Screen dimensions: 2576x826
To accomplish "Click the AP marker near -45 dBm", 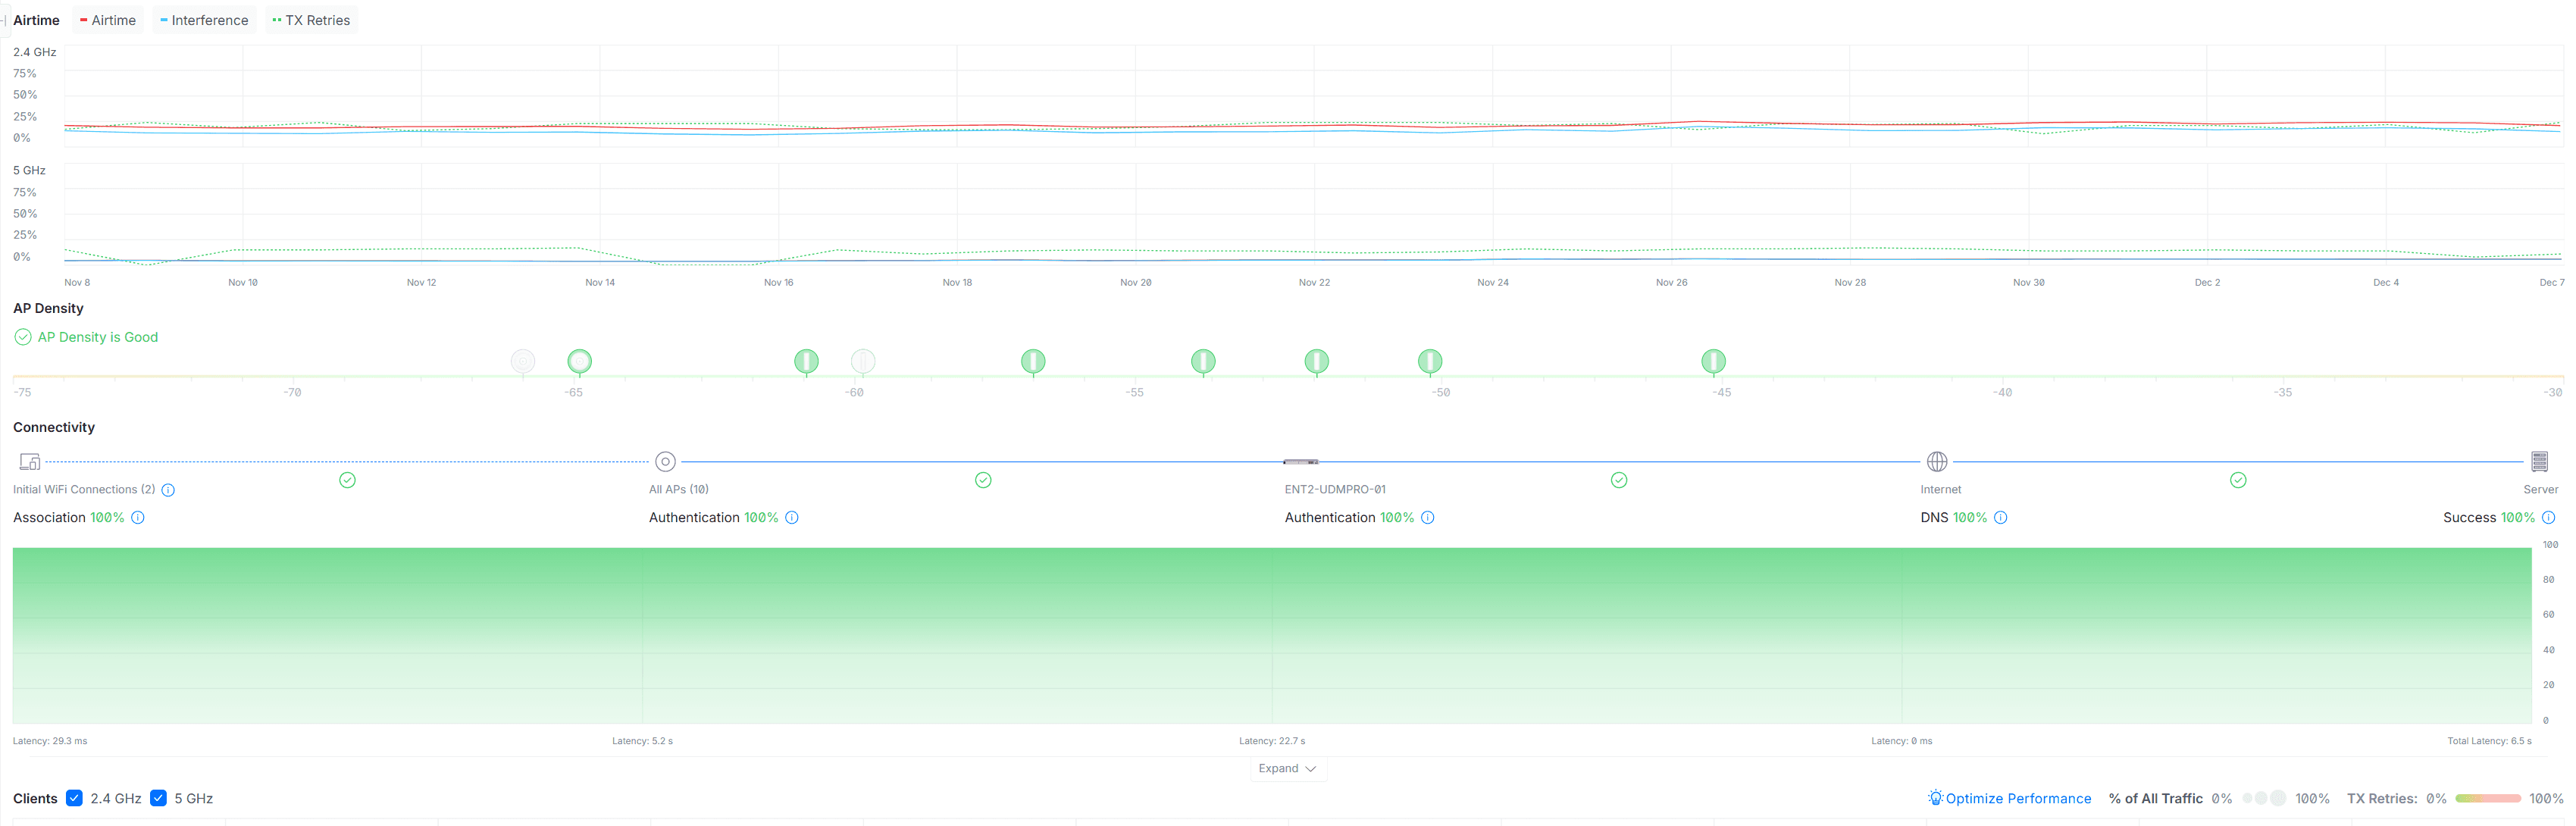I will [1713, 361].
